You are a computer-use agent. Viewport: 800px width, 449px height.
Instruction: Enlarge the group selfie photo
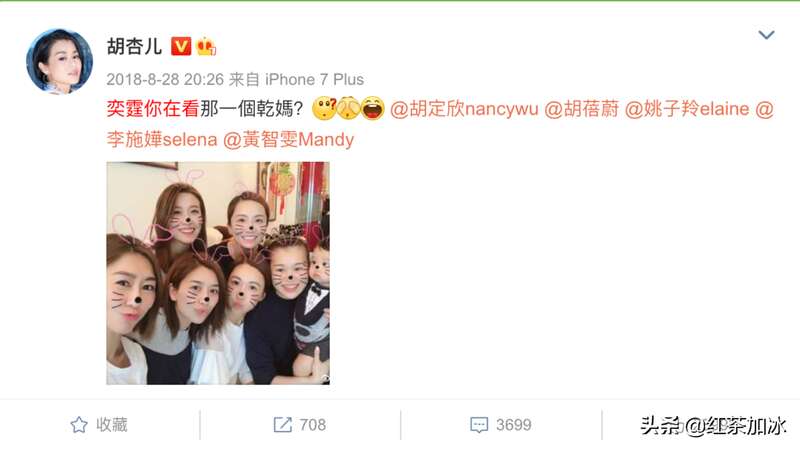point(218,273)
